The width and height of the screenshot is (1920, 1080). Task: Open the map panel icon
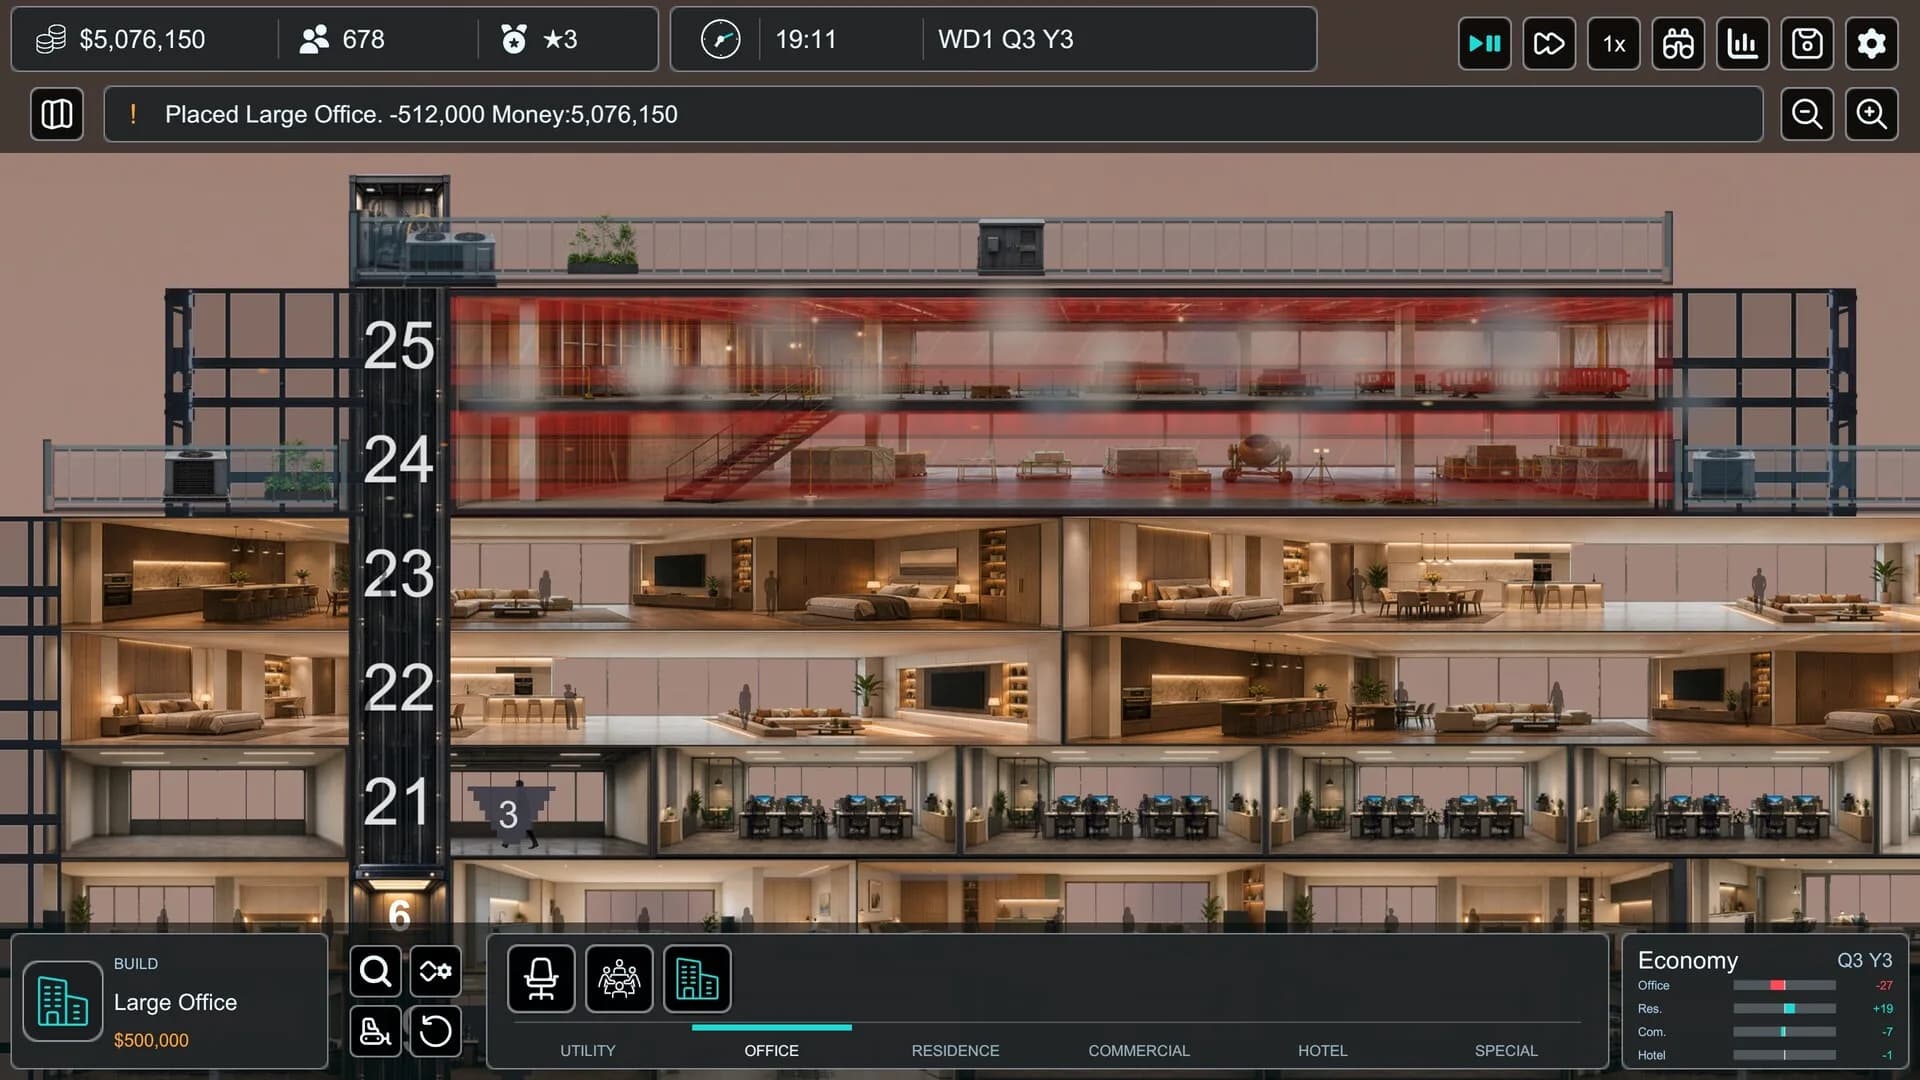click(57, 114)
